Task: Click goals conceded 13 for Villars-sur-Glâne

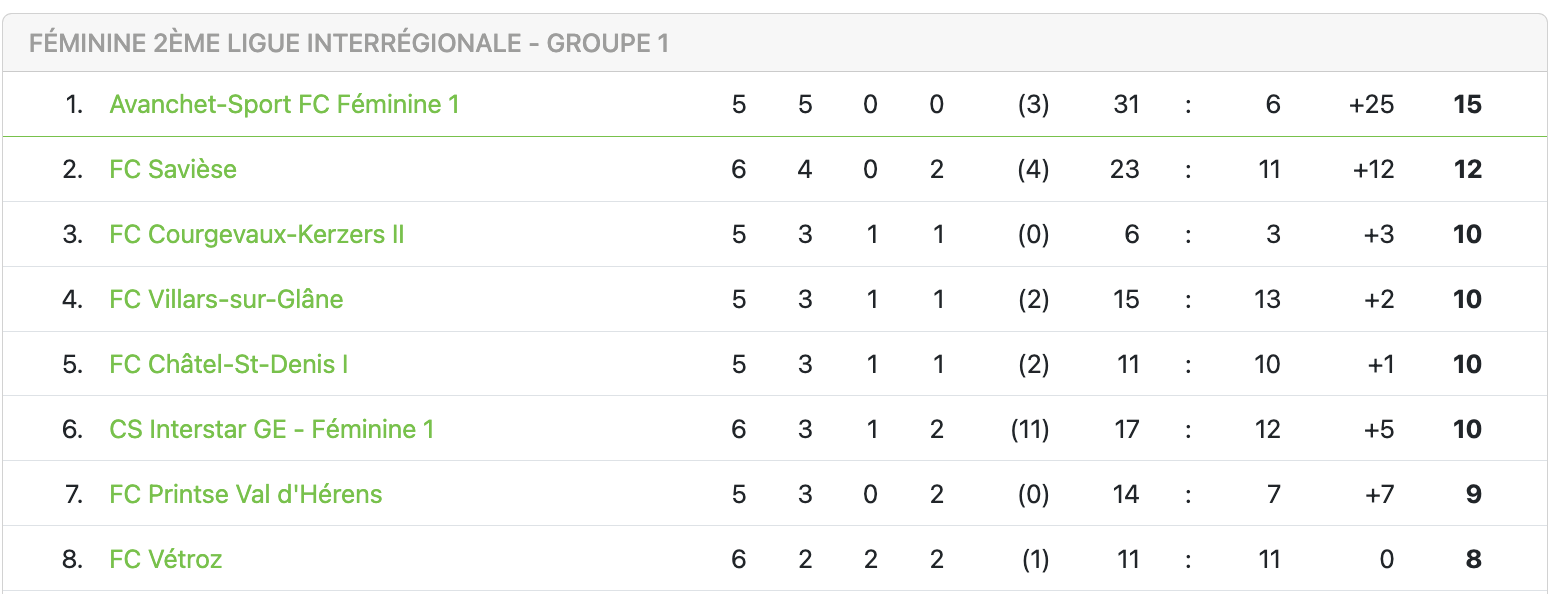Action: [x=1267, y=299]
